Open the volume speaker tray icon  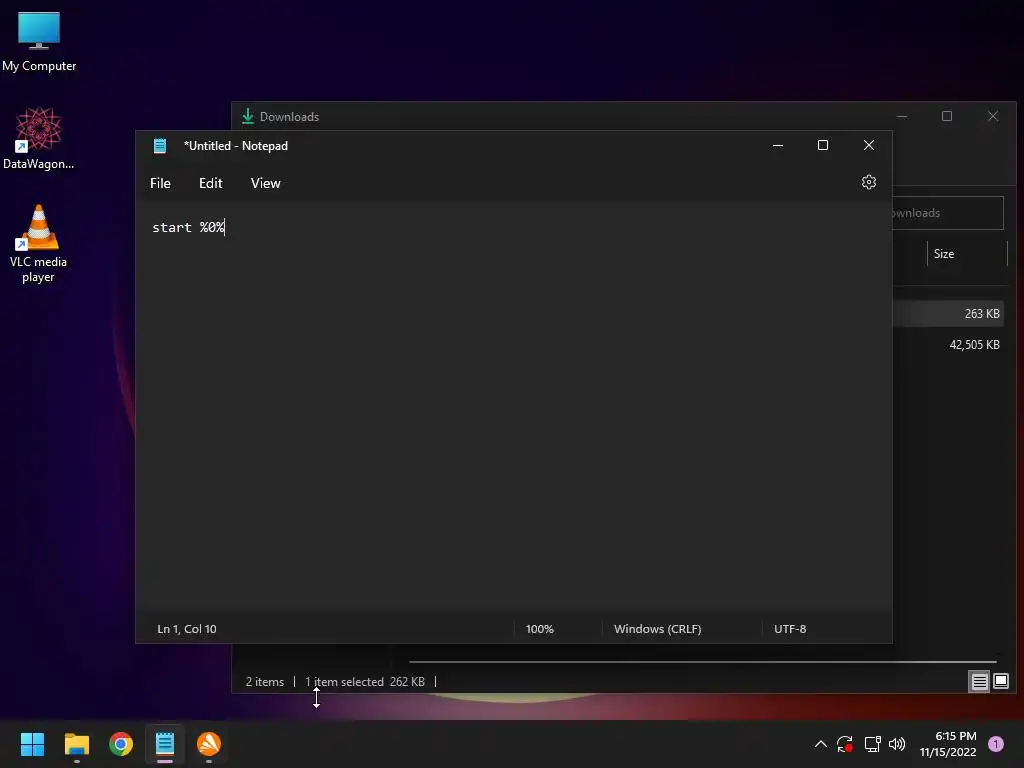897,744
